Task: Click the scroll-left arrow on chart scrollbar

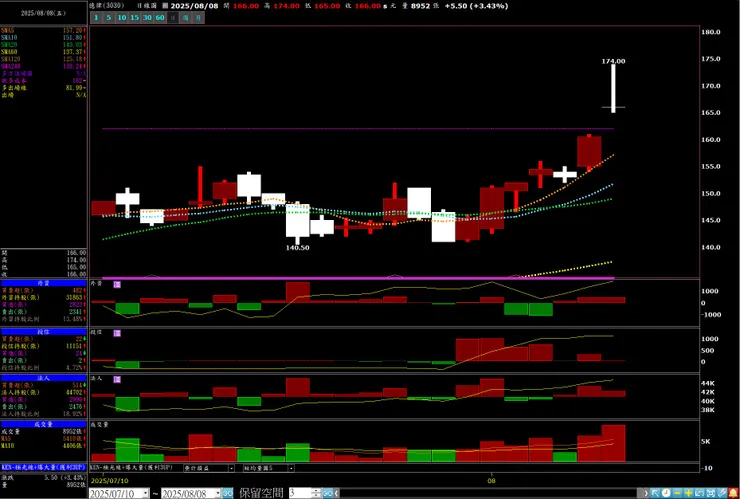Action: tap(337, 493)
